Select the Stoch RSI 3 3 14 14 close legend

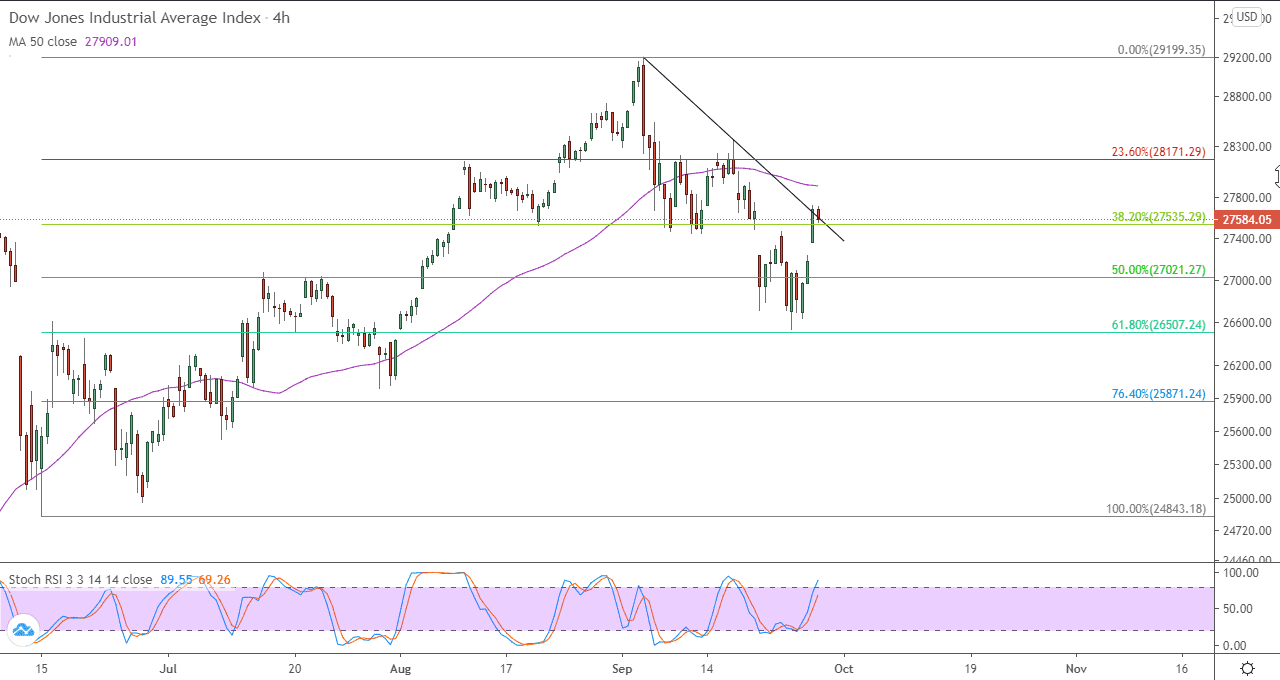point(81,579)
